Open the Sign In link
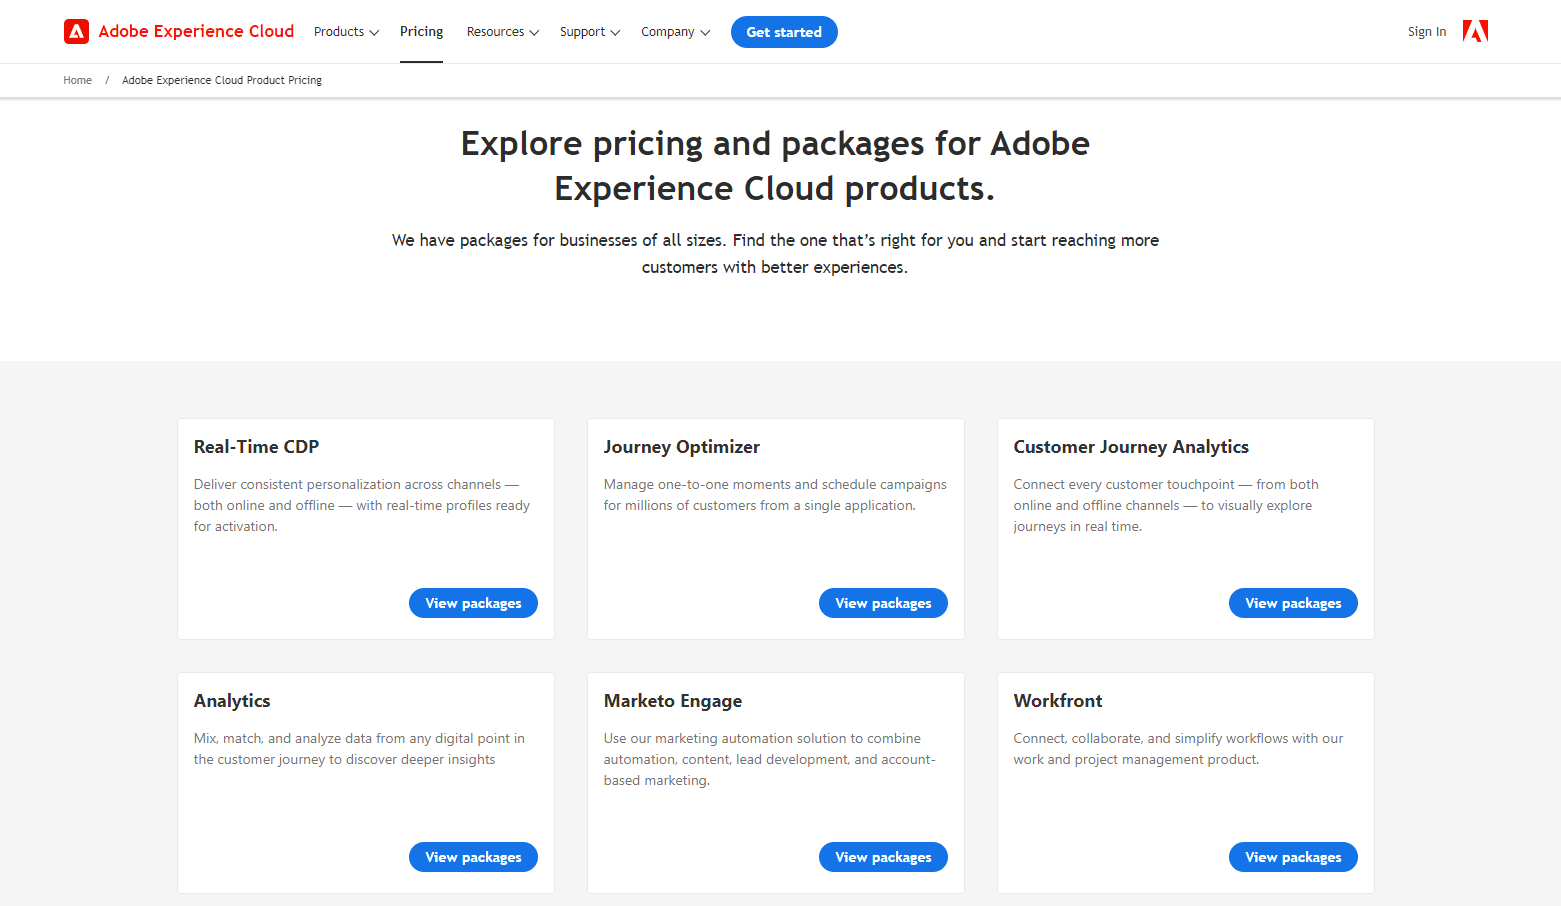Viewport: 1561px width, 906px height. [1426, 31]
